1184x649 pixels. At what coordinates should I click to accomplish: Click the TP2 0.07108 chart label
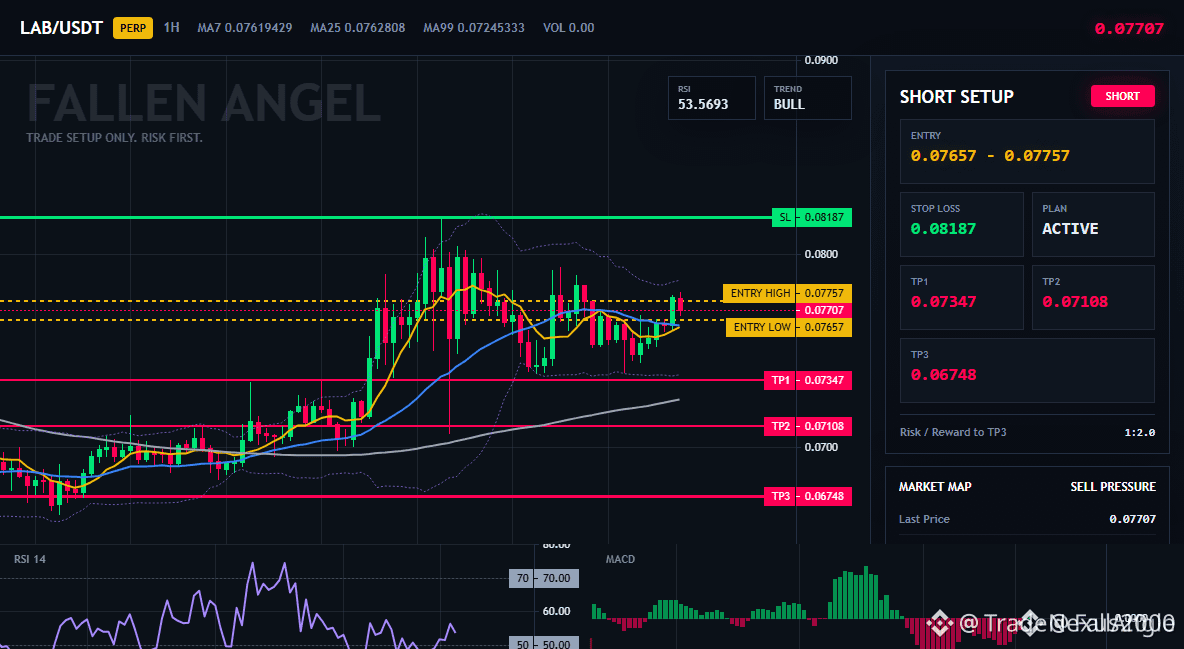tap(807, 426)
